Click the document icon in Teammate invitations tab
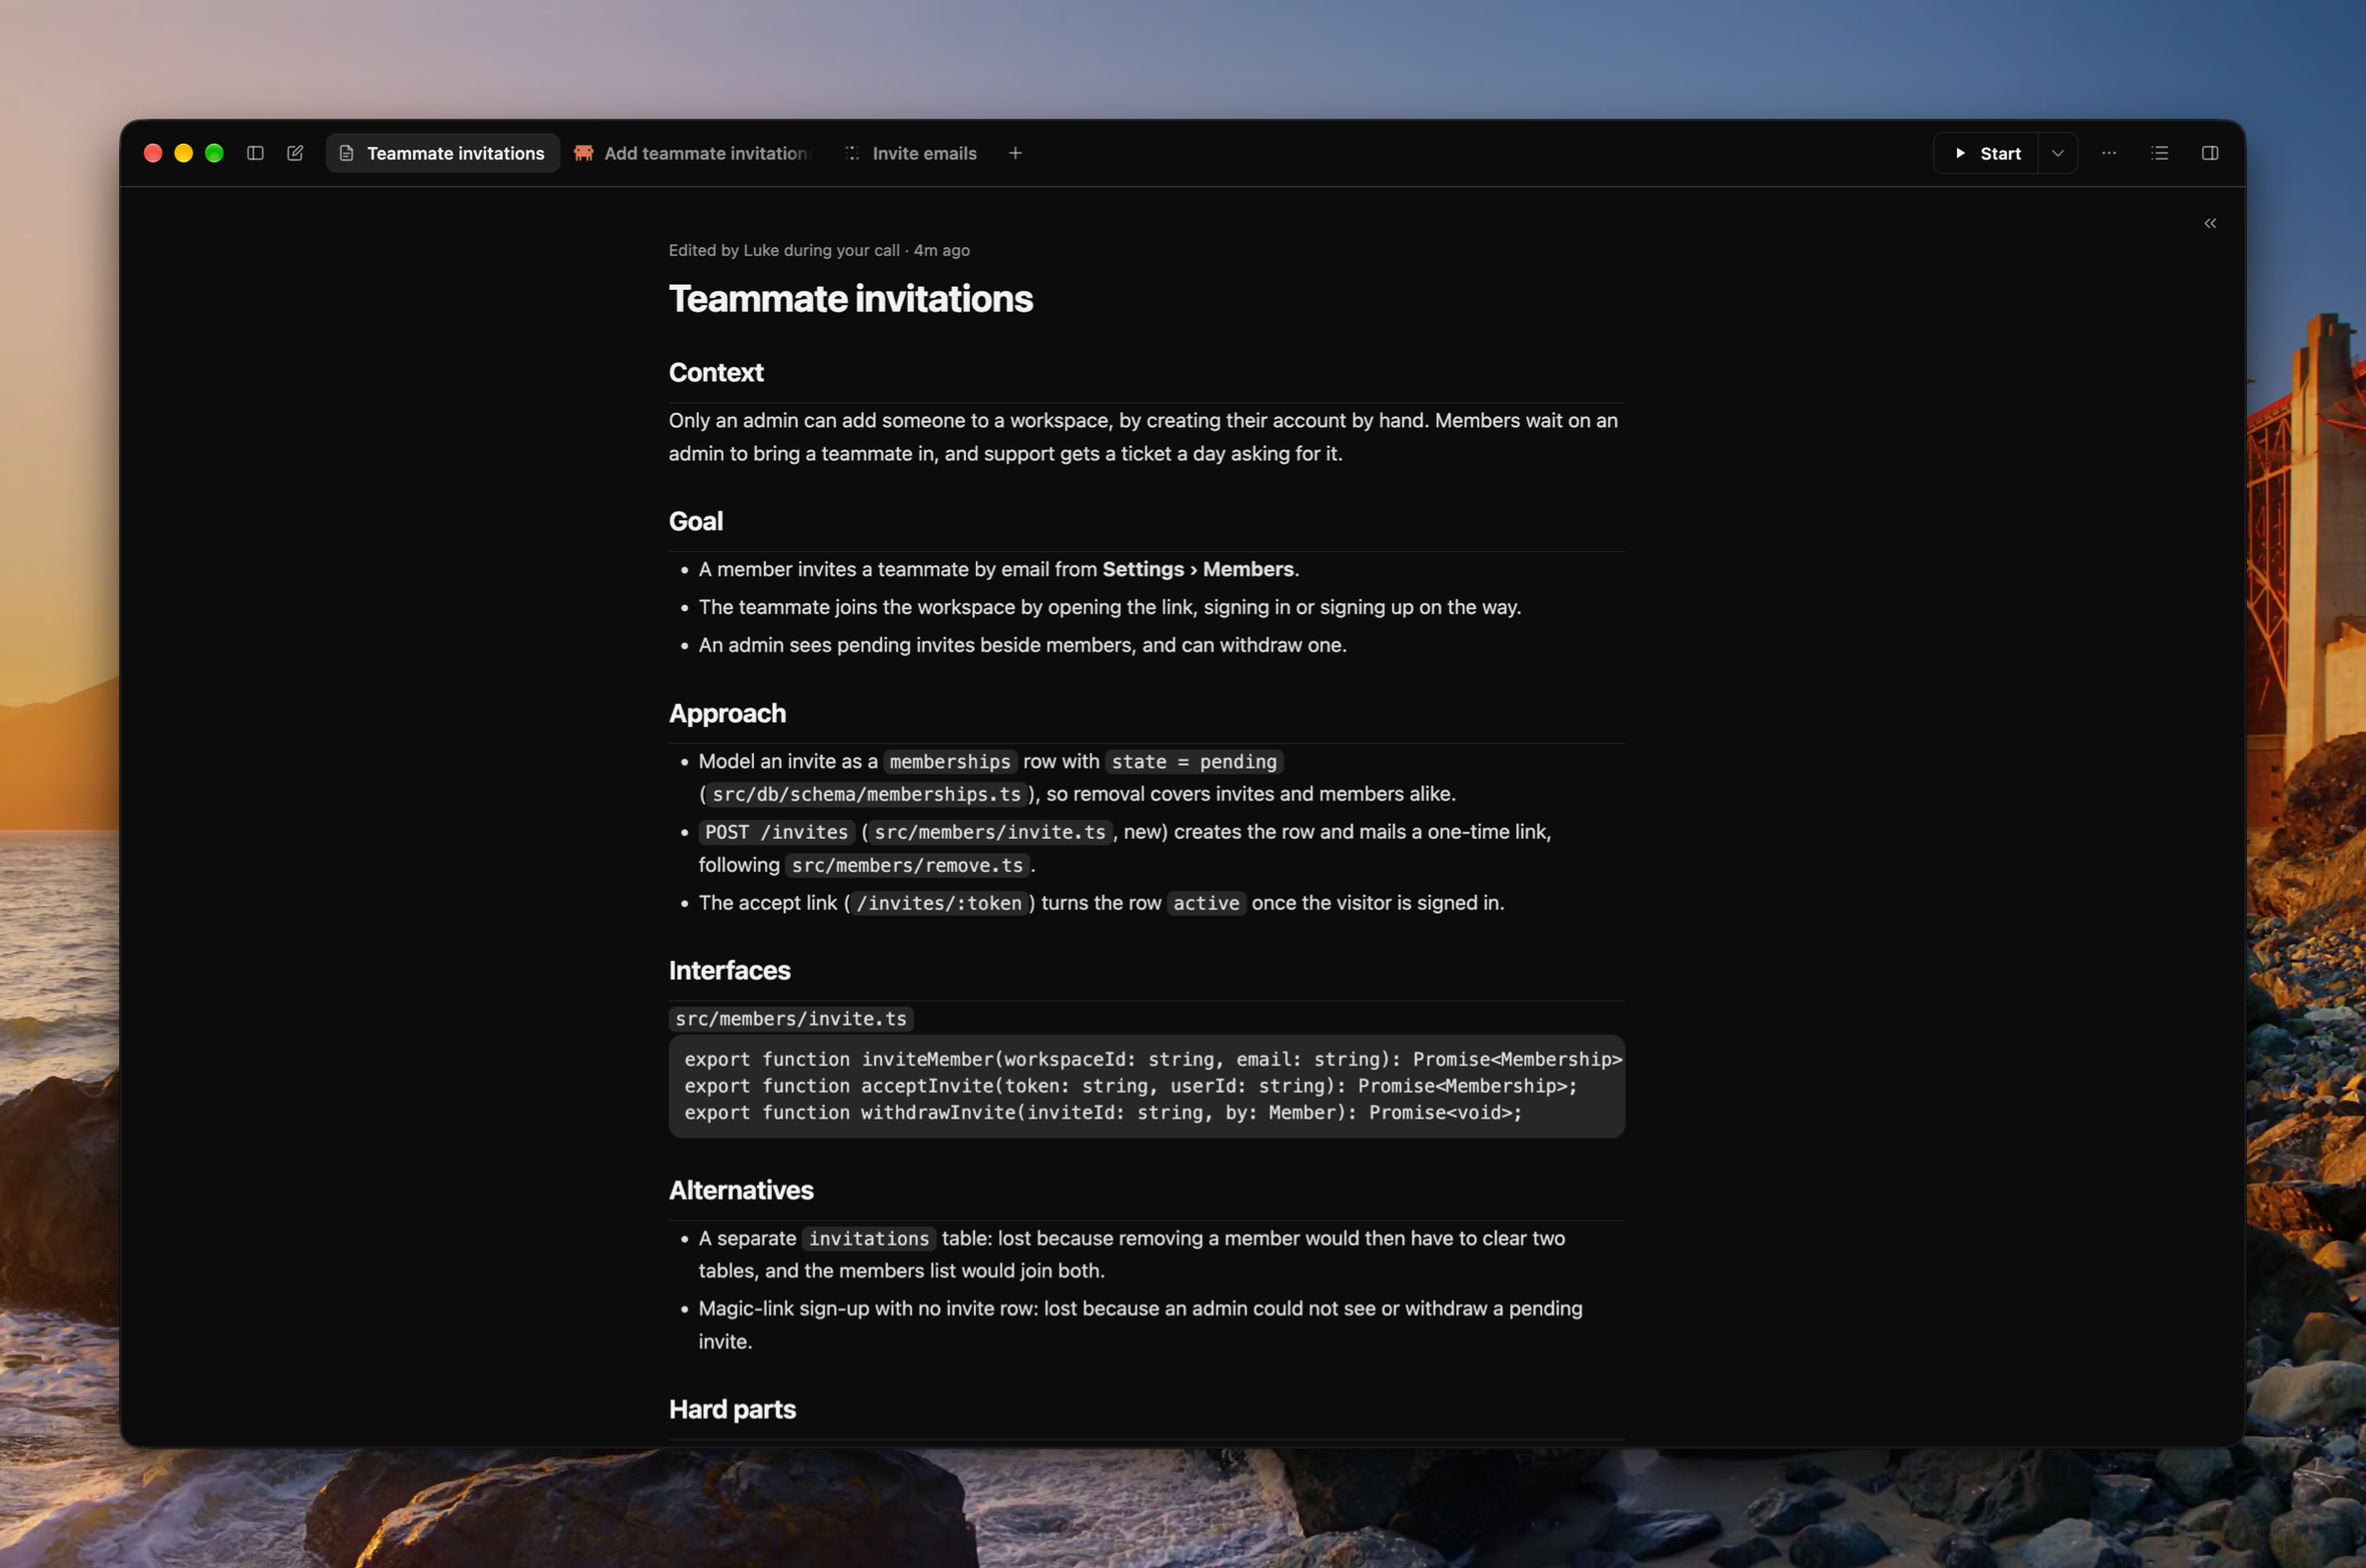This screenshot has height=1568, width=2366. click(x=346, y=153)
